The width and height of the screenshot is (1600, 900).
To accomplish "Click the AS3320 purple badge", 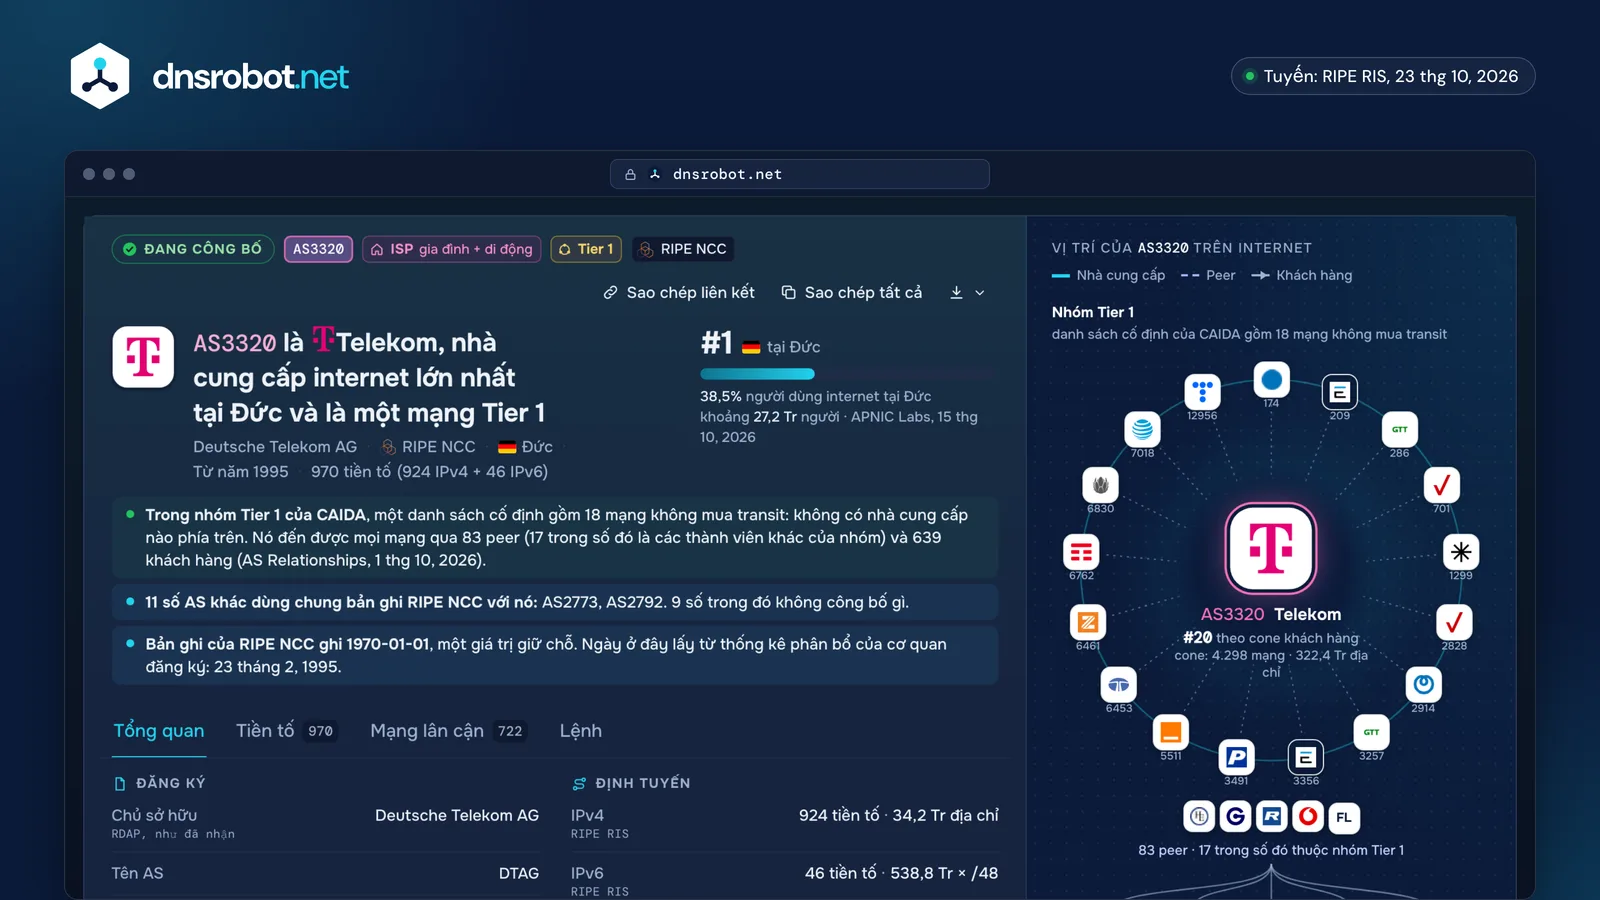I will pyautogui.click(x=318, y=249).
